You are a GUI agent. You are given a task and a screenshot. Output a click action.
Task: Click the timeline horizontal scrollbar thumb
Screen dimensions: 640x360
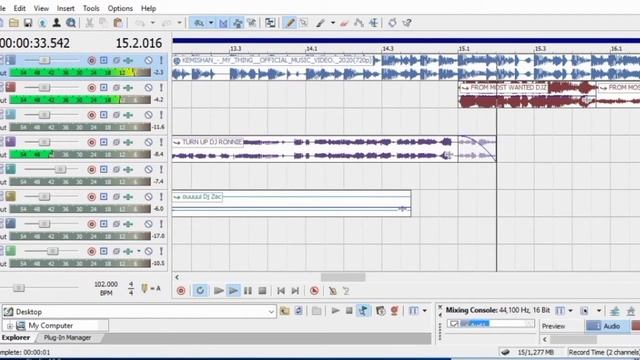[x=343, y=278]
